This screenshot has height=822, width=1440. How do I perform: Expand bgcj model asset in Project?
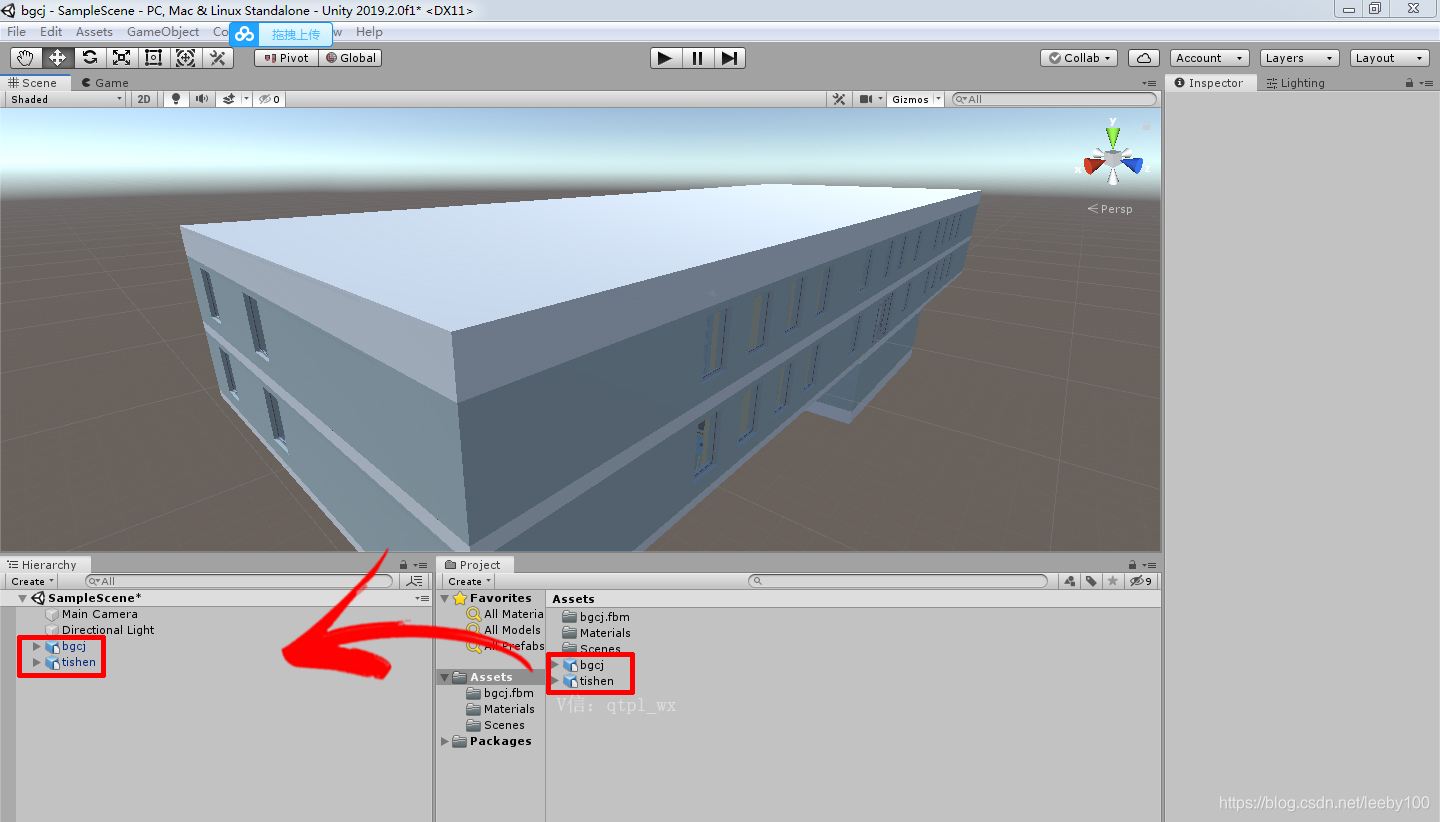tap(555, 665)
